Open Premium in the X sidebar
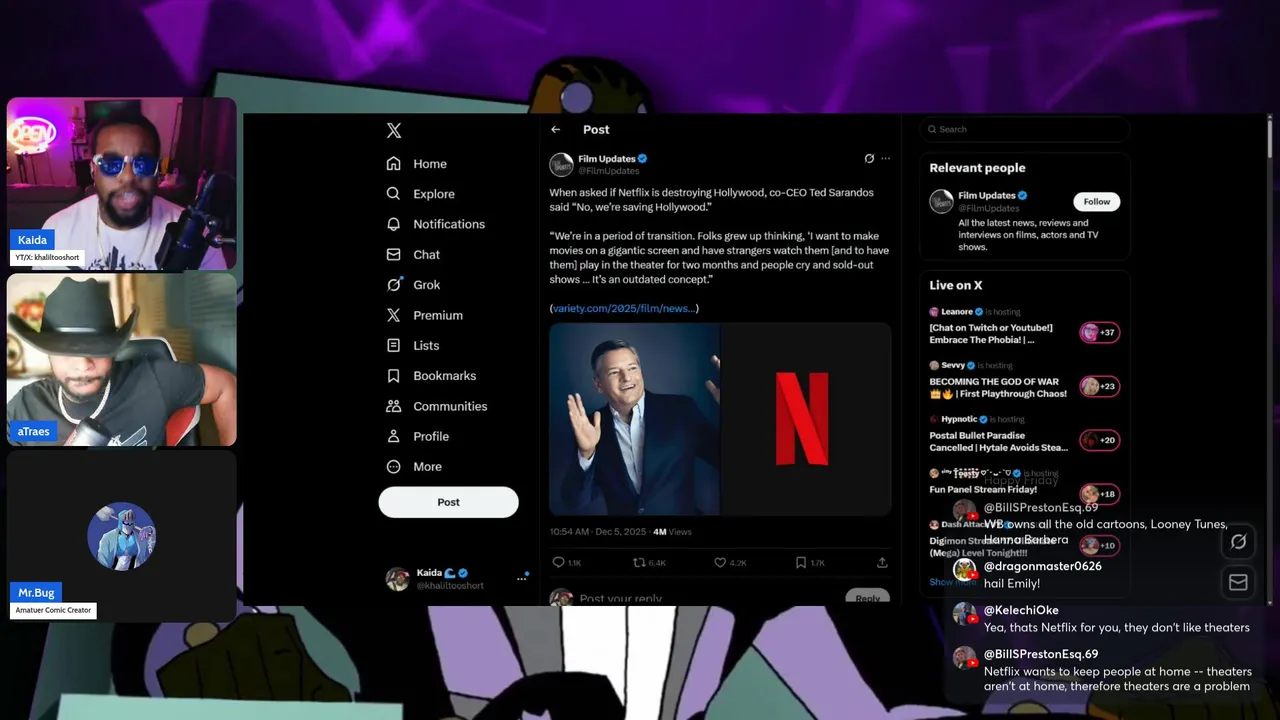This screenshot has height=720, width=1280. (x=425, y=315)
